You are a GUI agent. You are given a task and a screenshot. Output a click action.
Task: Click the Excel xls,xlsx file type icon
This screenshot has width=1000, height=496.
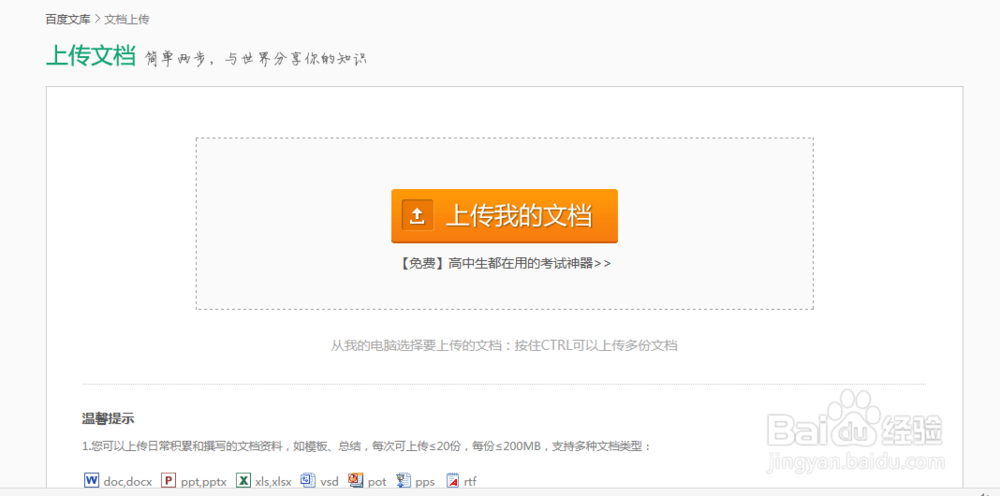tap(243, 480)
